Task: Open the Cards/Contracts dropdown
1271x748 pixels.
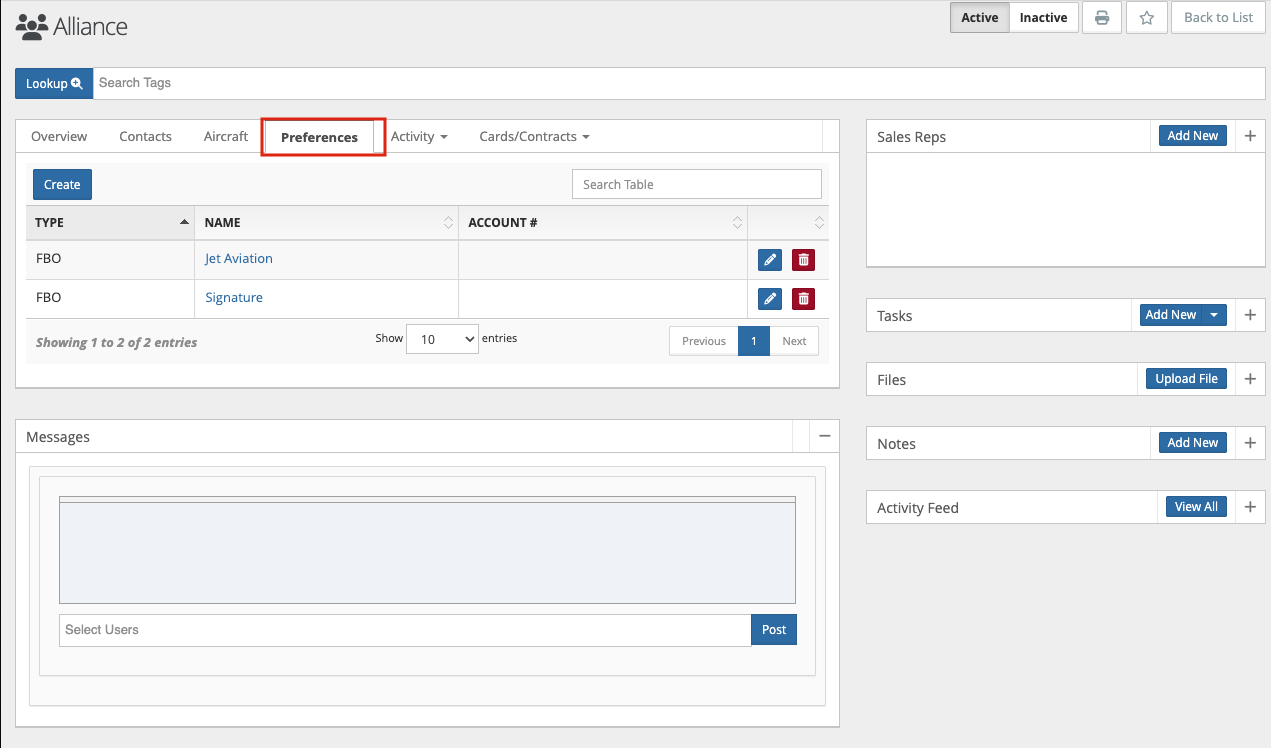Action: point(534,137)
